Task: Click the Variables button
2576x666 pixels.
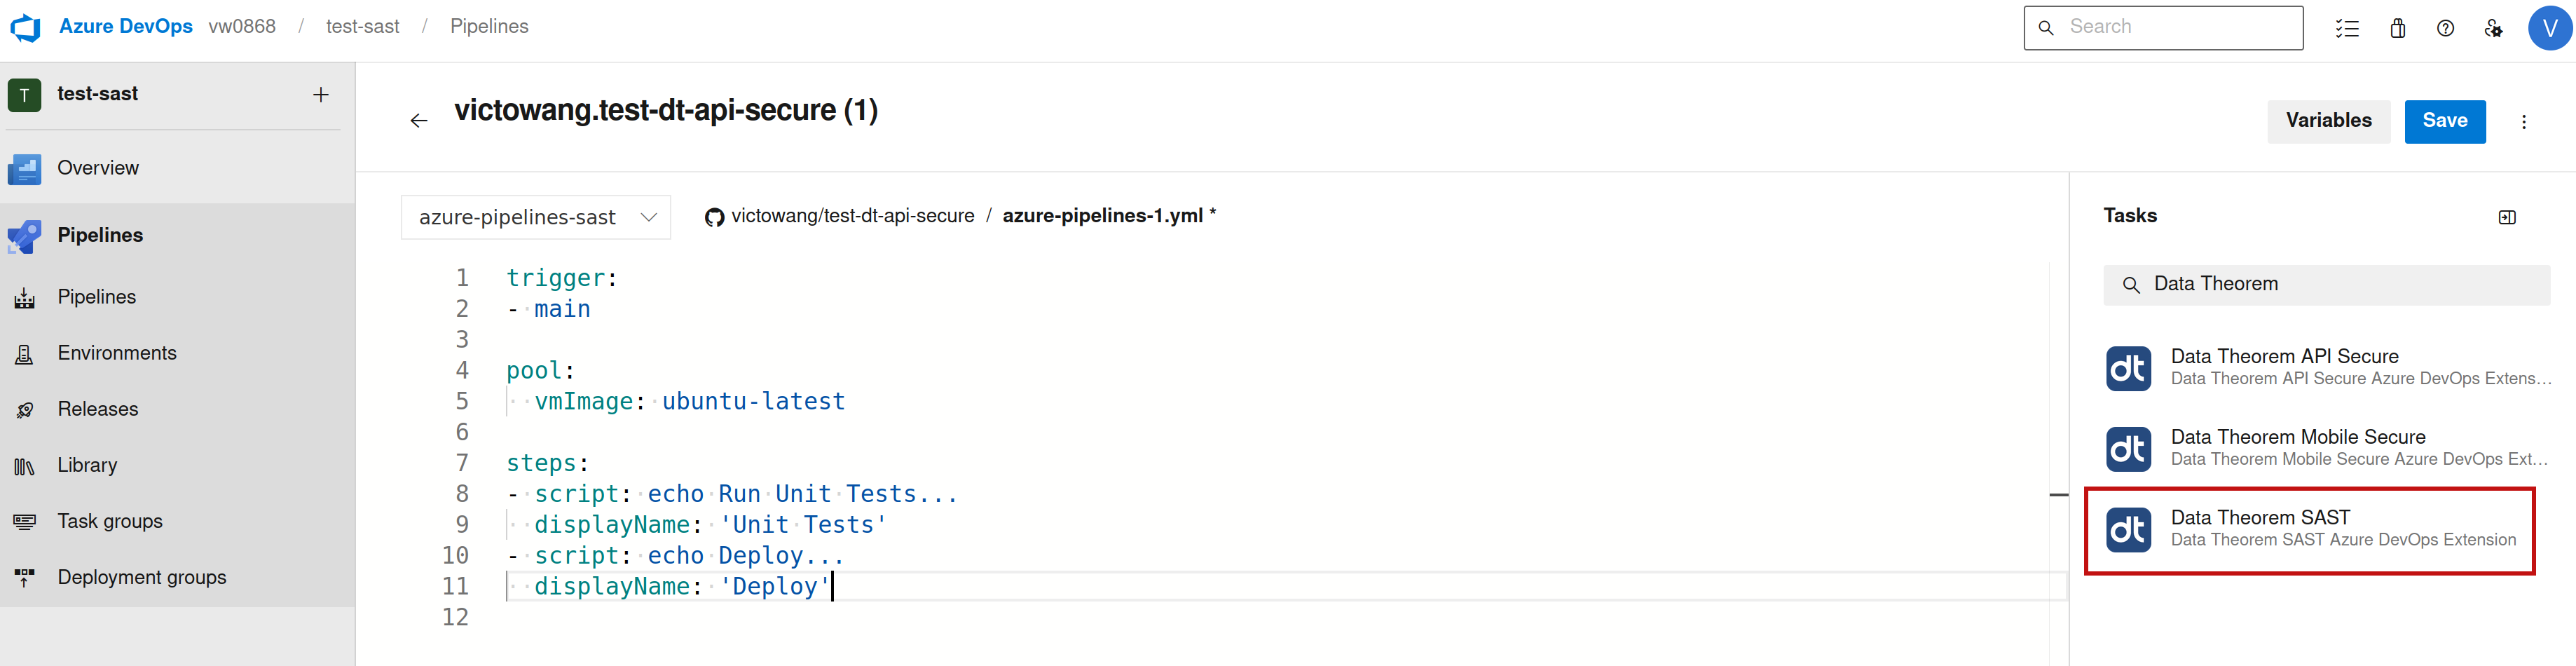Action: tap(2328, 121)
